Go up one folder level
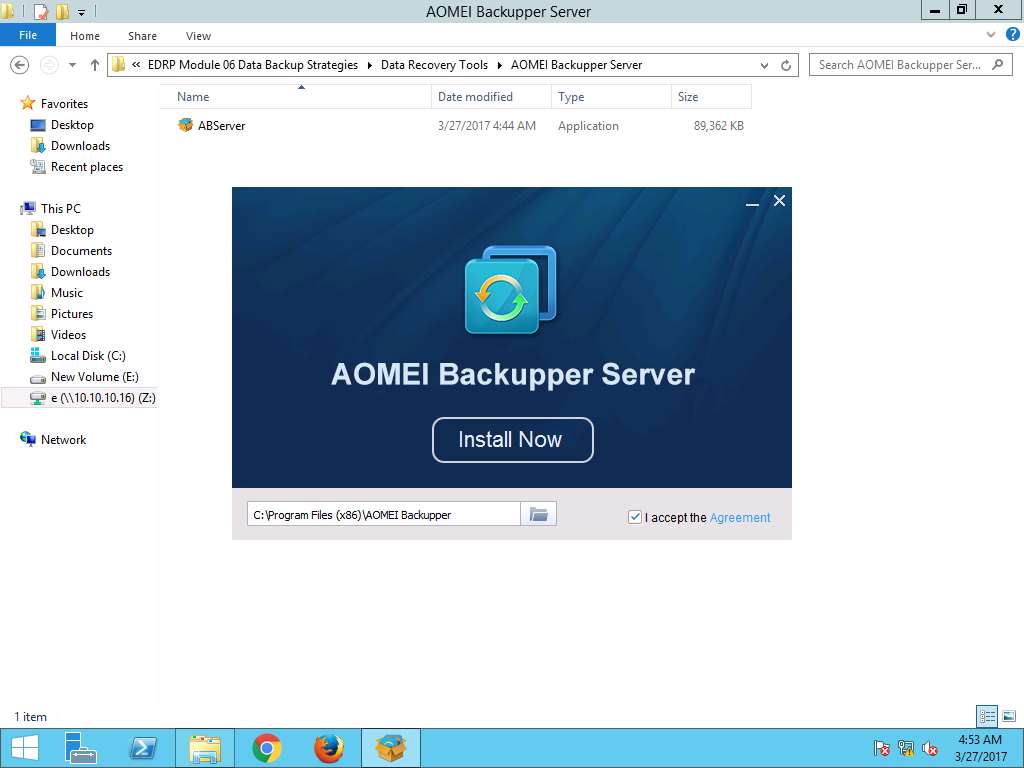Screen dimensions: 1024x768 coord(95,65)
